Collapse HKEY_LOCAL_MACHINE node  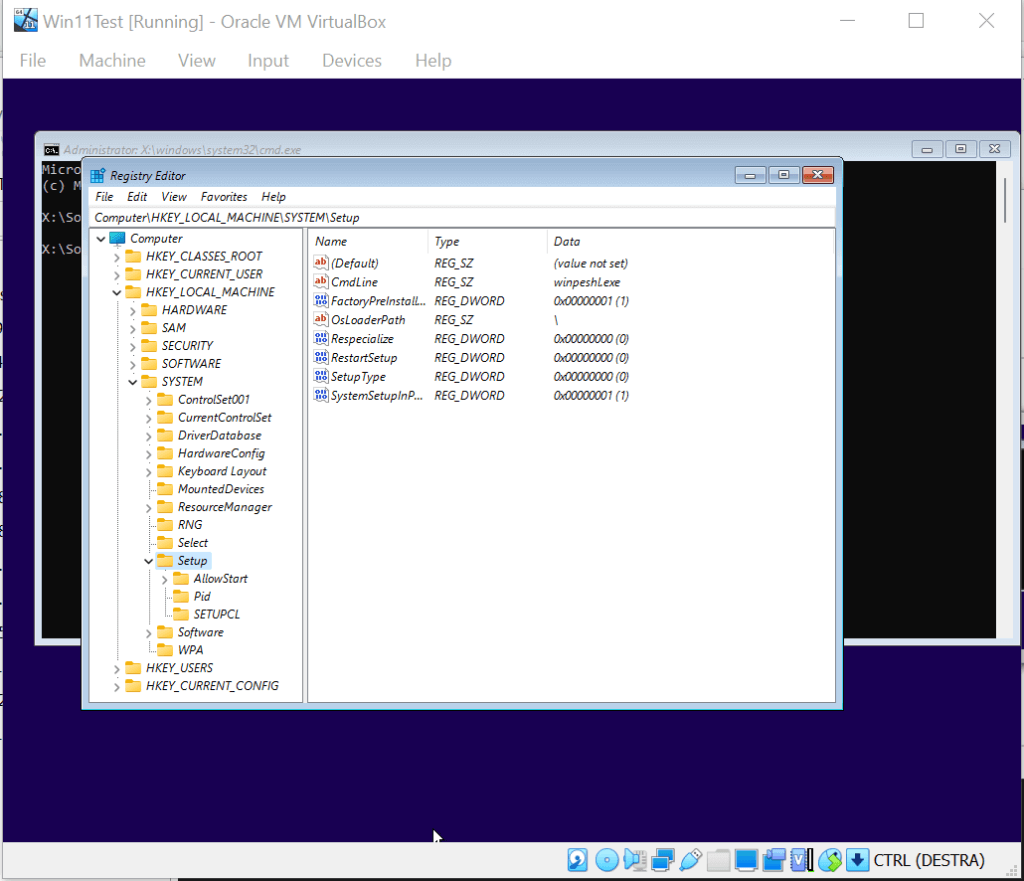tap(116, 293)
